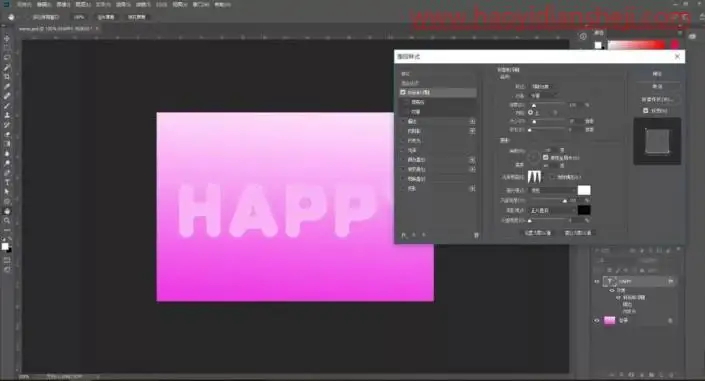Open the Technique dropdown
The height and width of the screenshot is (381, 705).
(x=543, y=95)
